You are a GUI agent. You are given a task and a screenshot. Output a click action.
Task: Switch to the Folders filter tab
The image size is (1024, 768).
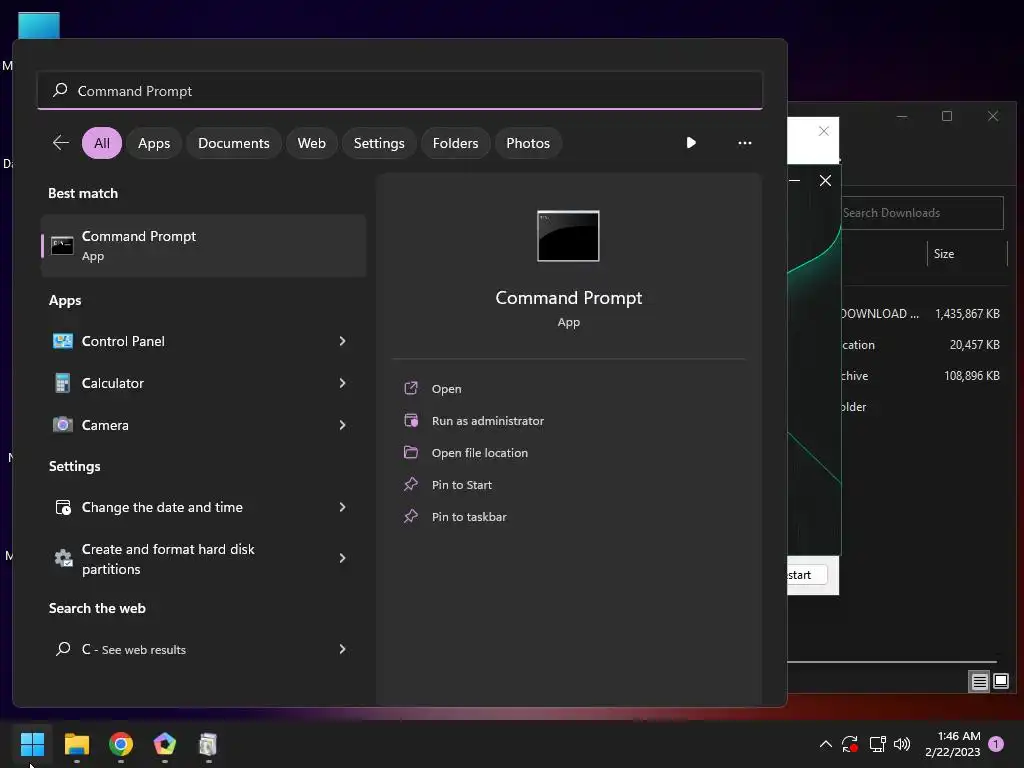[x=455, y=143]
